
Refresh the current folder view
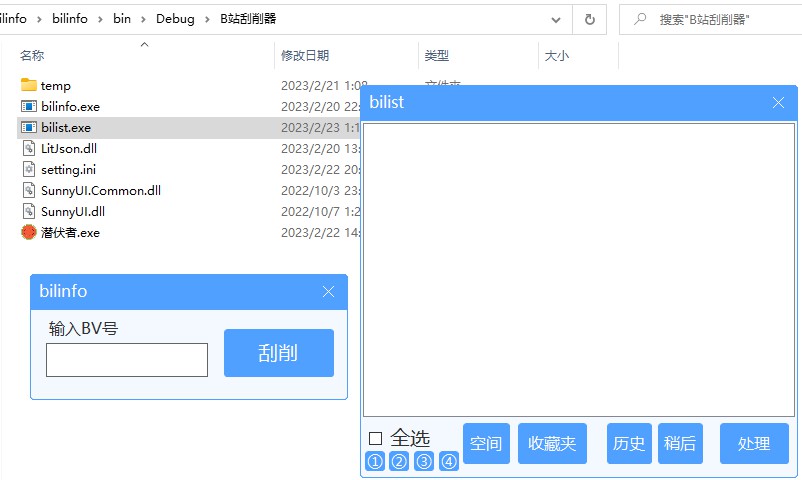(589, 19)
